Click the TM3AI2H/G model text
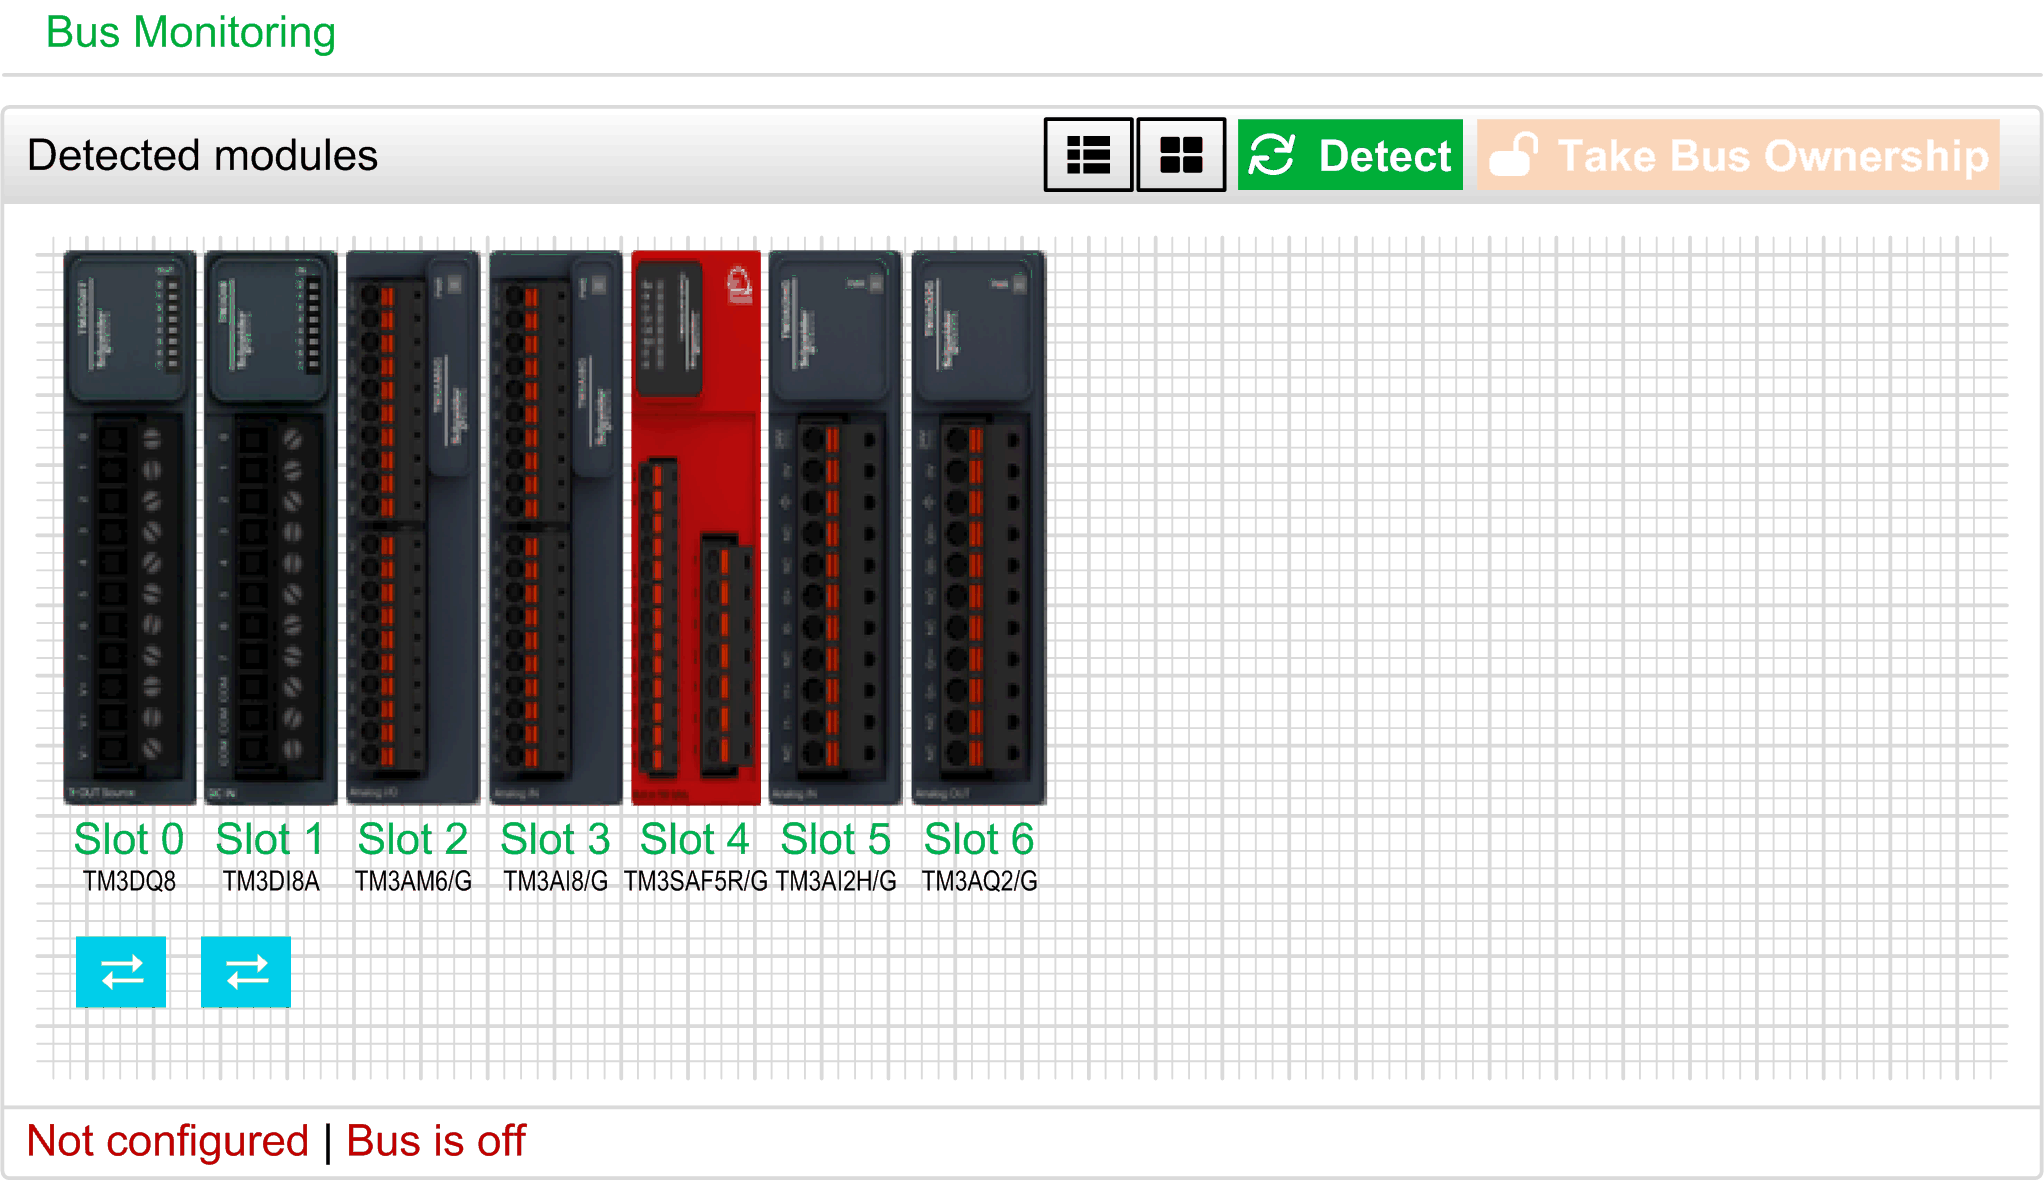 pos(836,881)
